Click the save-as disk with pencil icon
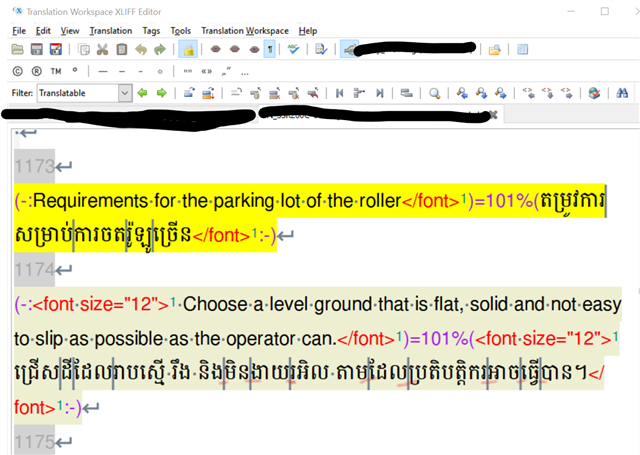The height and width of the screenshot is (455, 640). [x=56, y=49]
